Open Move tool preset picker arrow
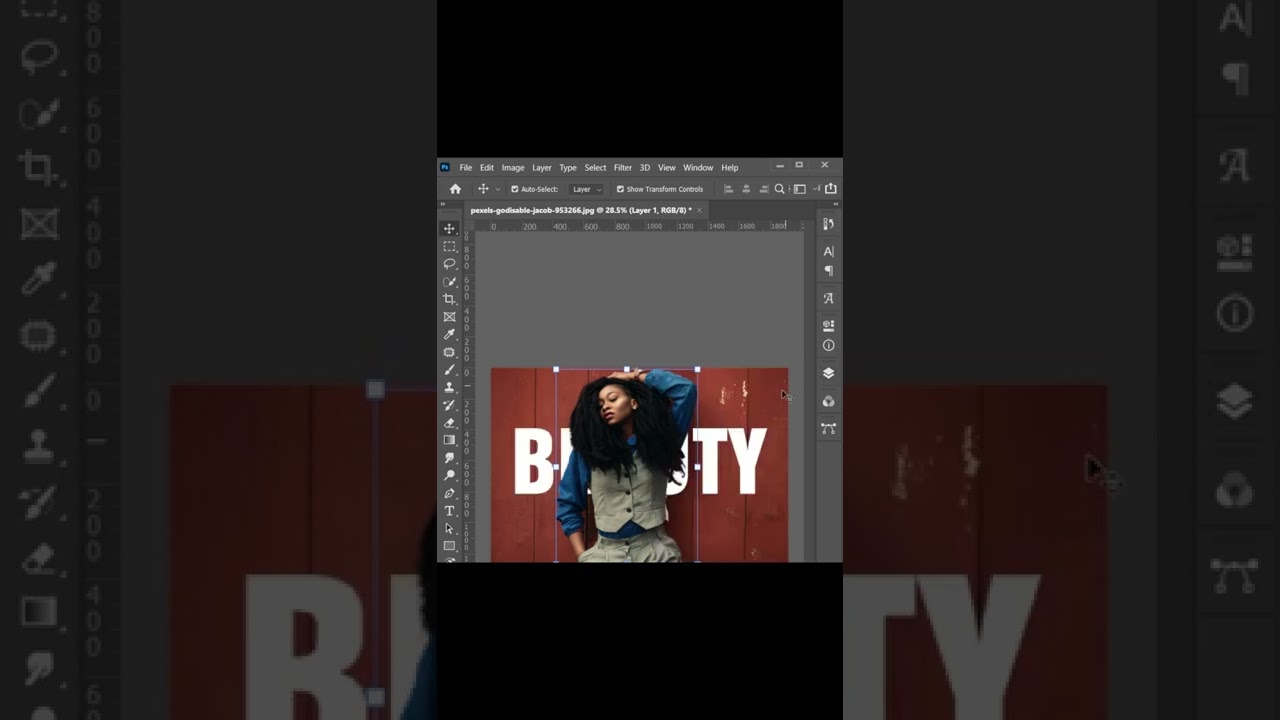 [x=498, y=189]
